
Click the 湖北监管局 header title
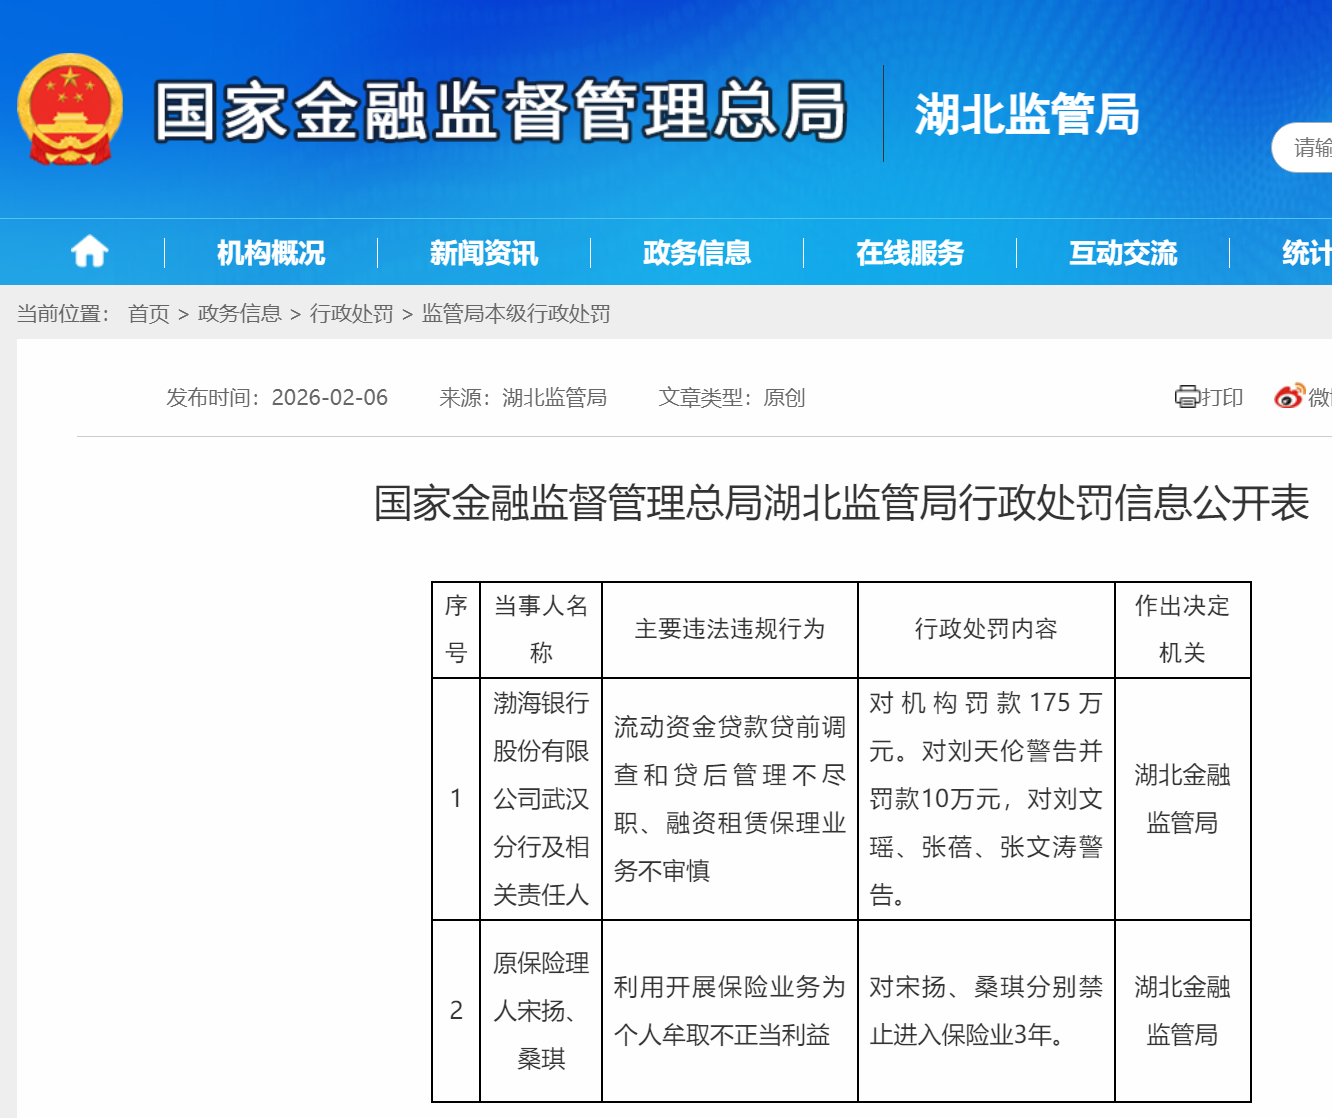pos(1027,114)
